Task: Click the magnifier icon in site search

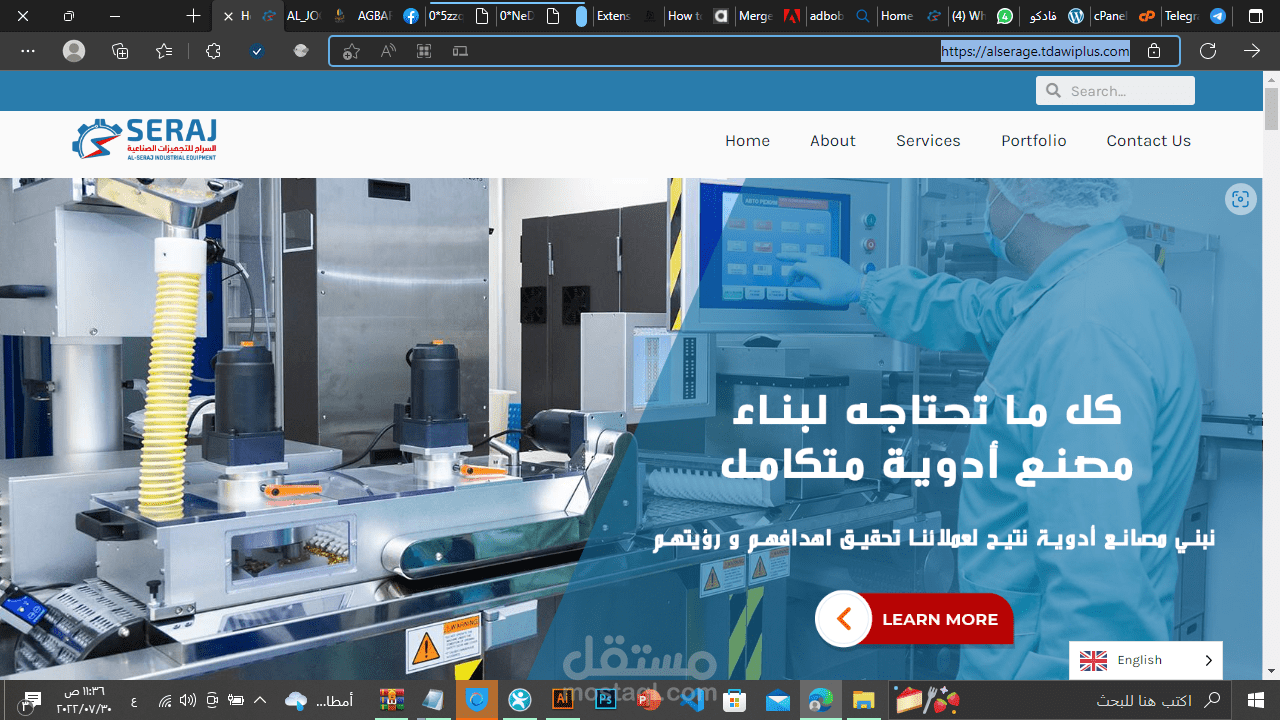Action: click(1053, 91)
